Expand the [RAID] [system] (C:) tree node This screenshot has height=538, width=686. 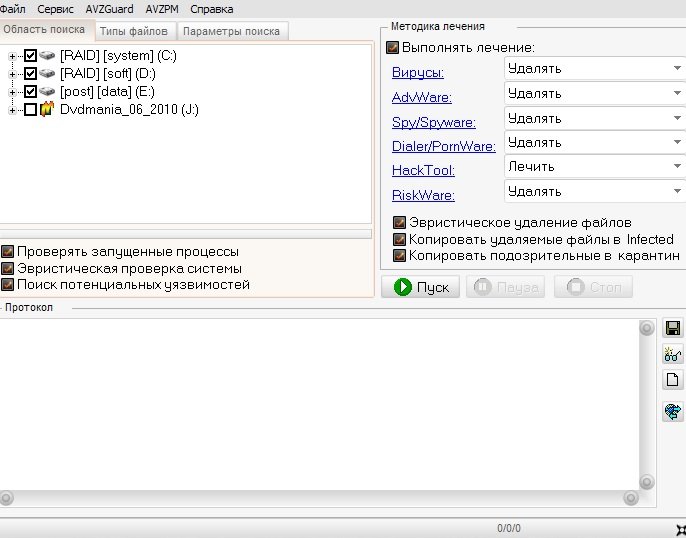click(x=12, y=56)
